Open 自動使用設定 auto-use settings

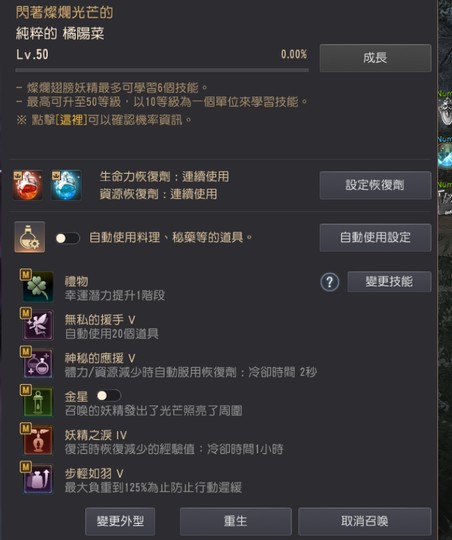point(375,237)
